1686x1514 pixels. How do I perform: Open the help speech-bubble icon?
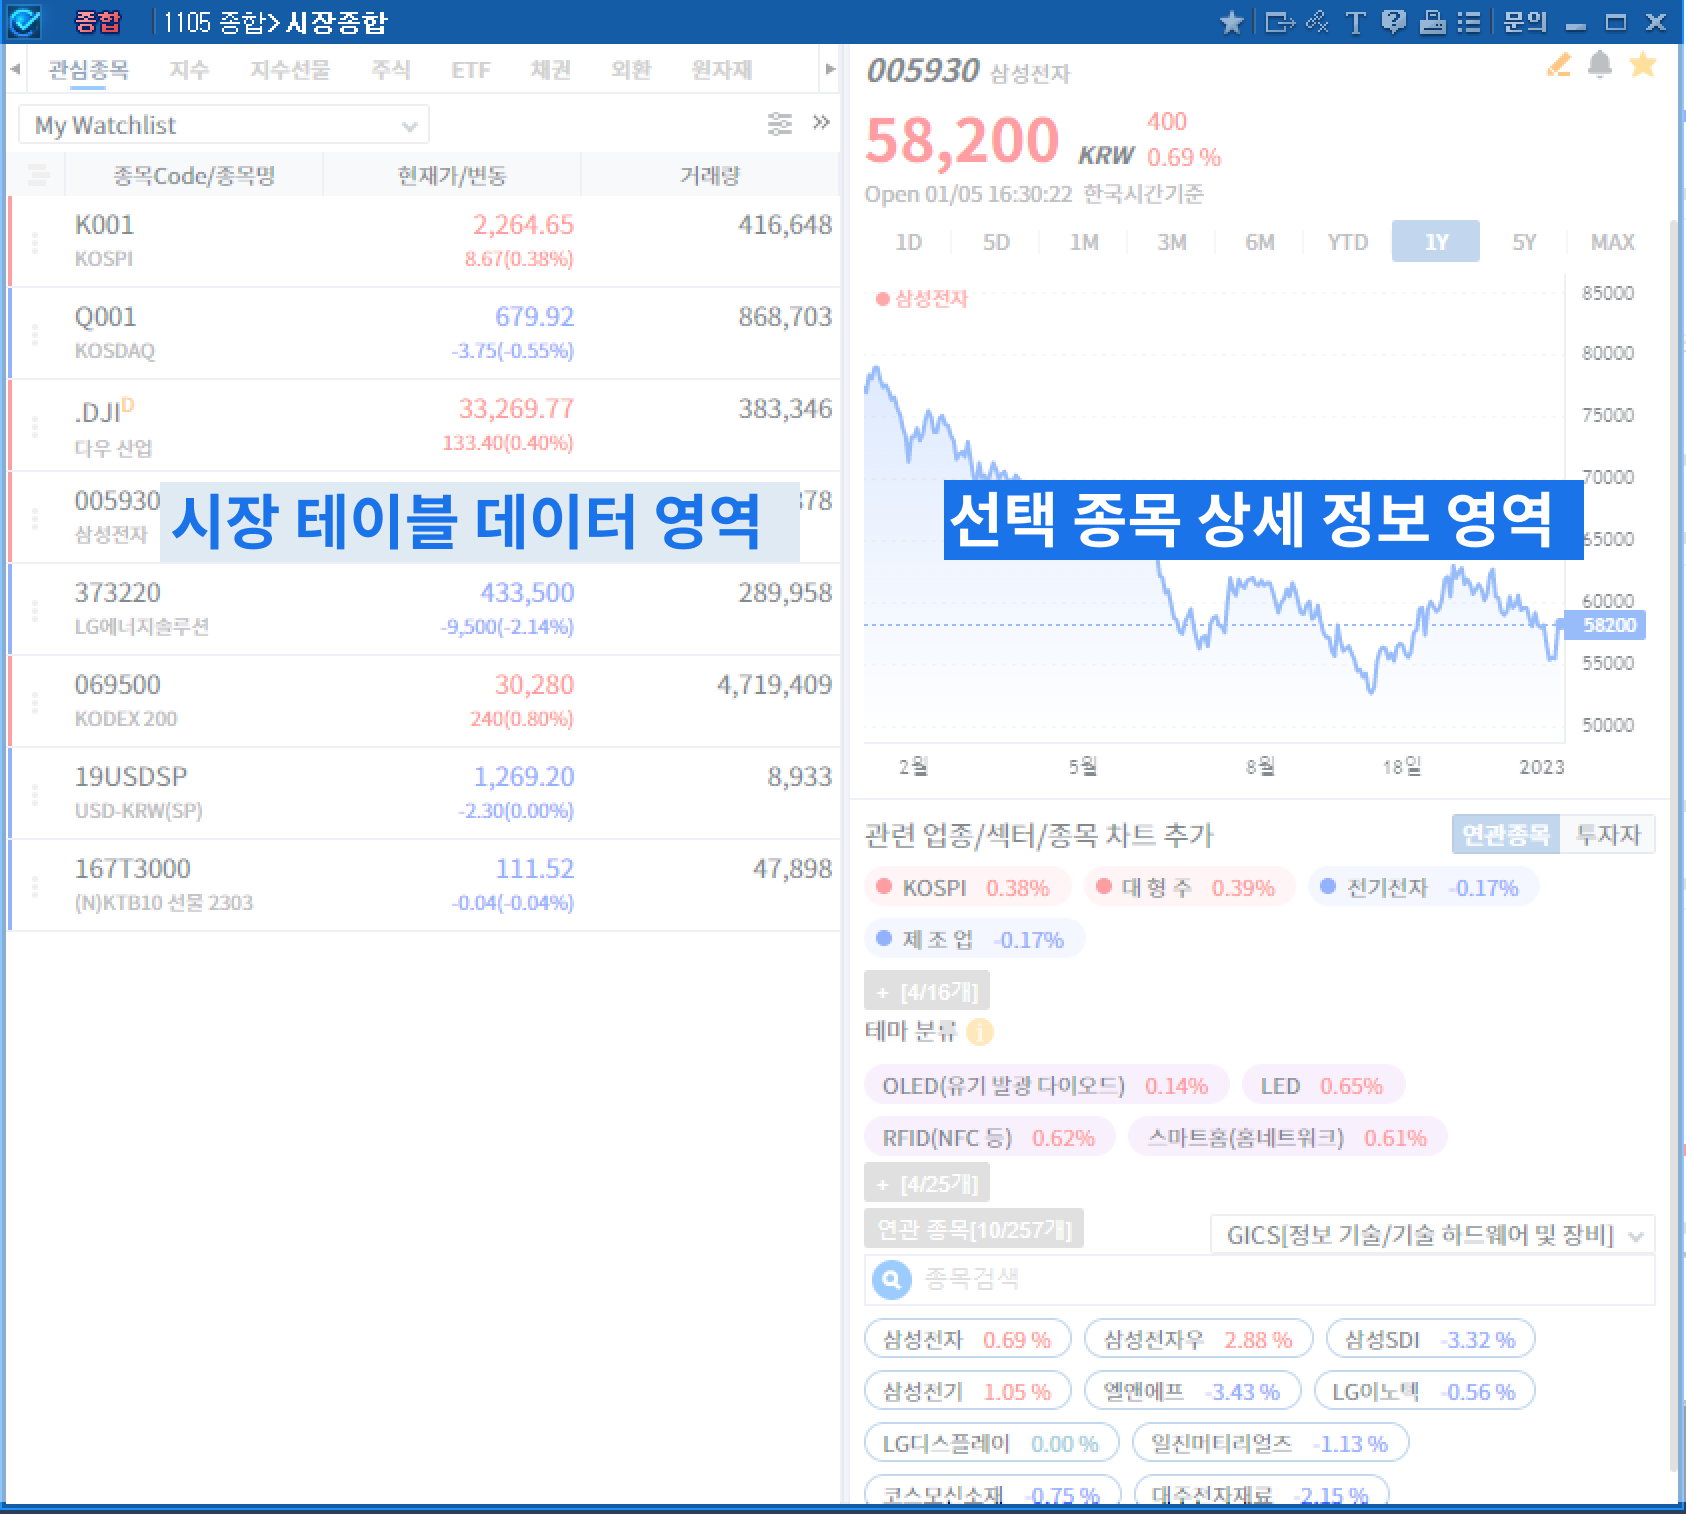1393,22
